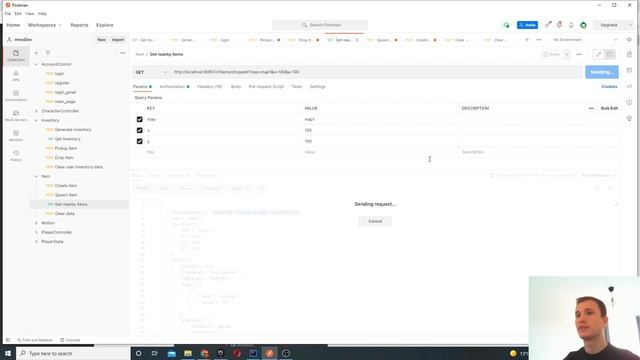Viewport: 640px width, 360px height.
Task: Click the capture requests satellite icon
Action: tap(548, 24)
